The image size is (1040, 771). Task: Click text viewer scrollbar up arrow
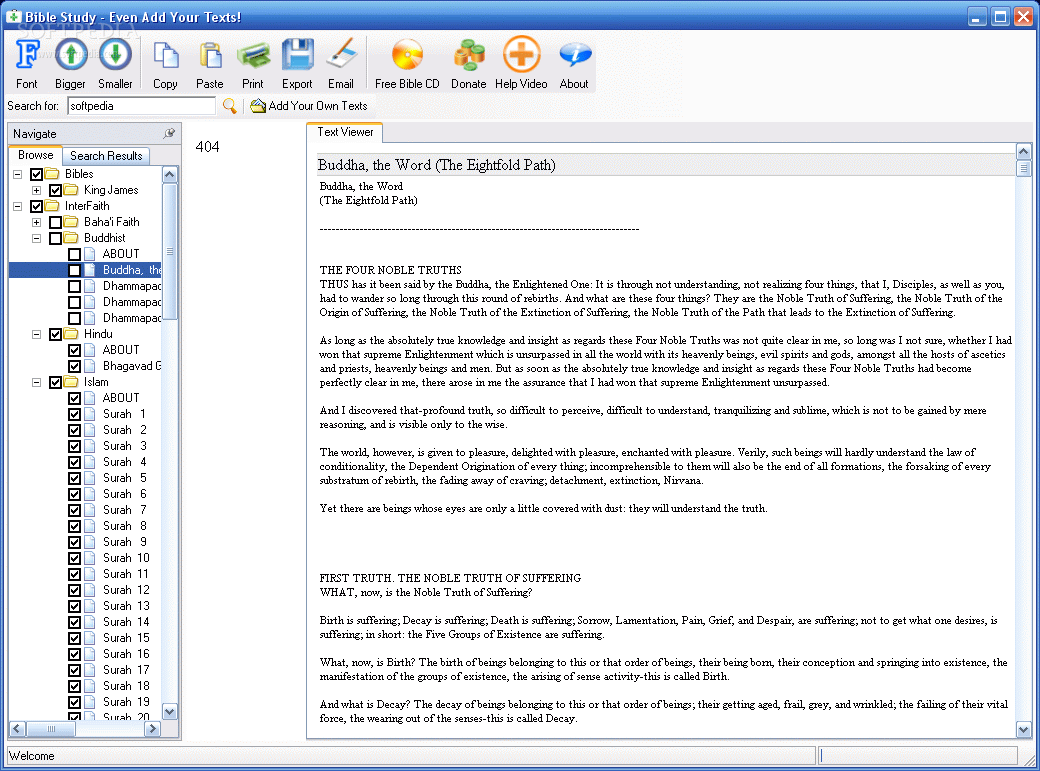tap(1023, 151)
